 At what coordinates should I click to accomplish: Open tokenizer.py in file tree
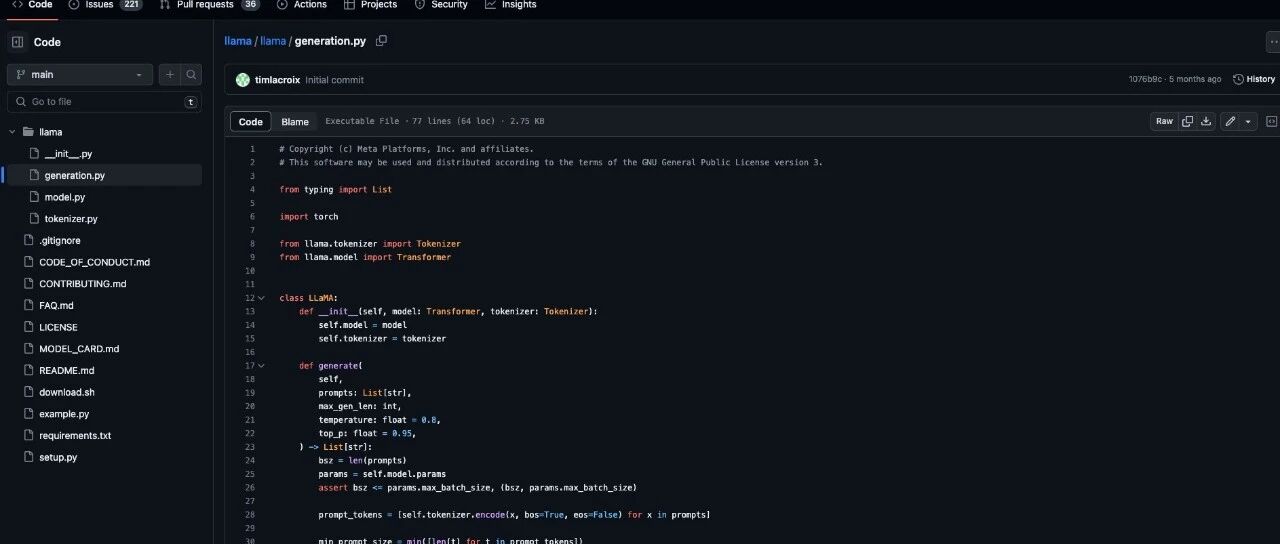[x=71, y=219]
